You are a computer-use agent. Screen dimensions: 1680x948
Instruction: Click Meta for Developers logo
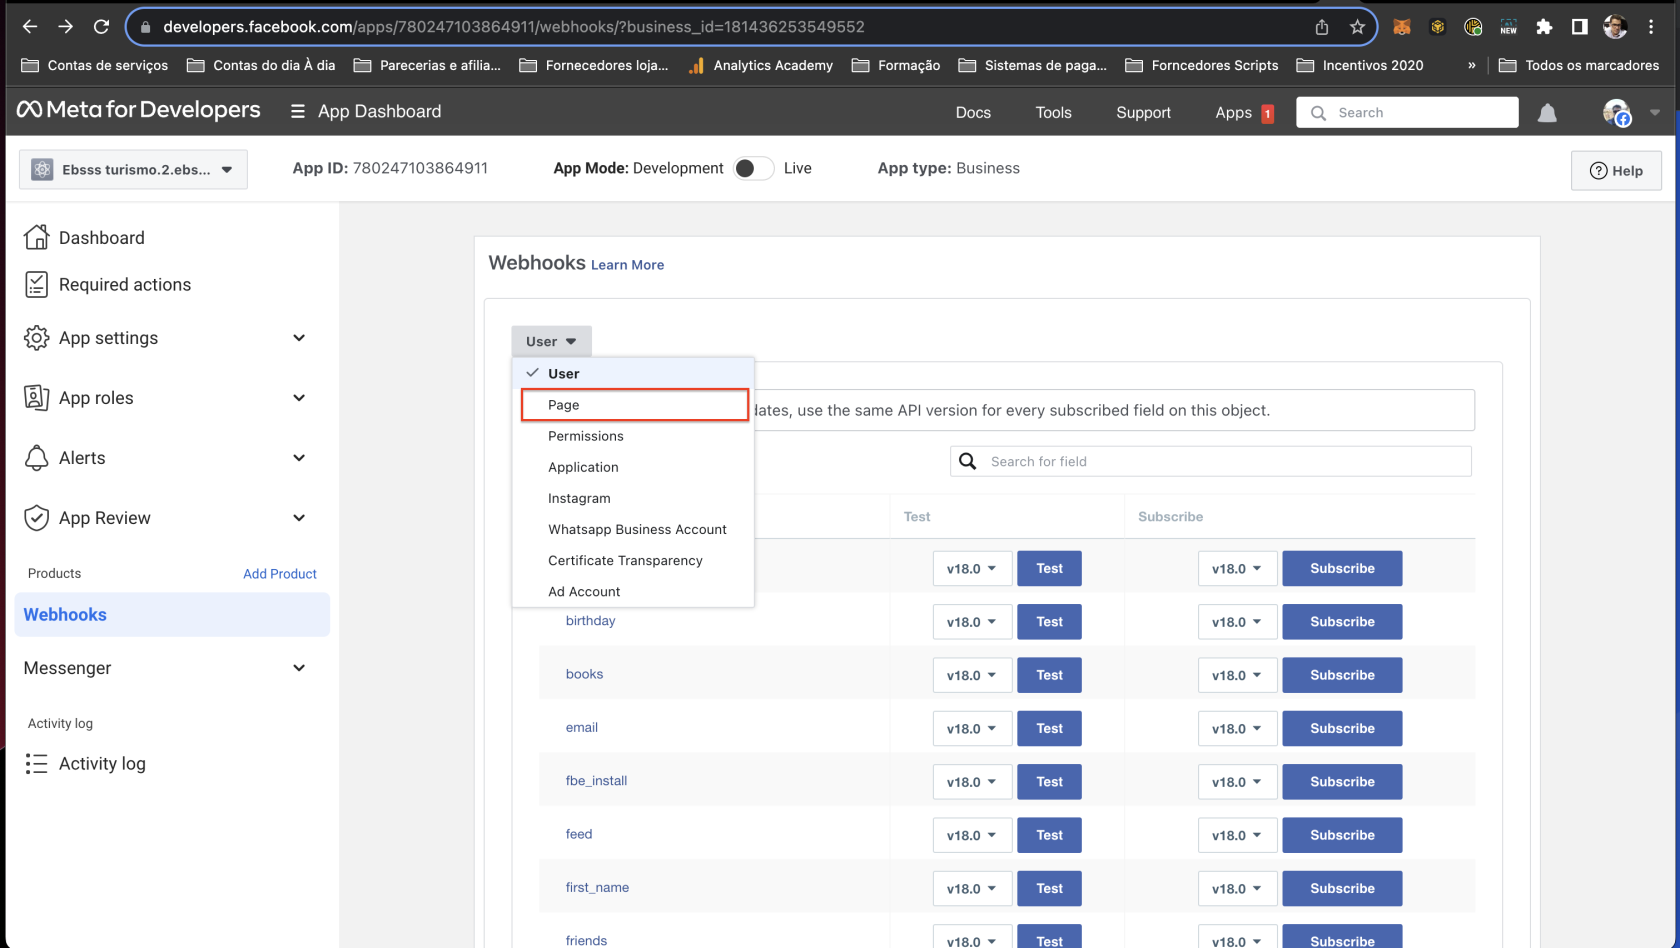[139, 110]
